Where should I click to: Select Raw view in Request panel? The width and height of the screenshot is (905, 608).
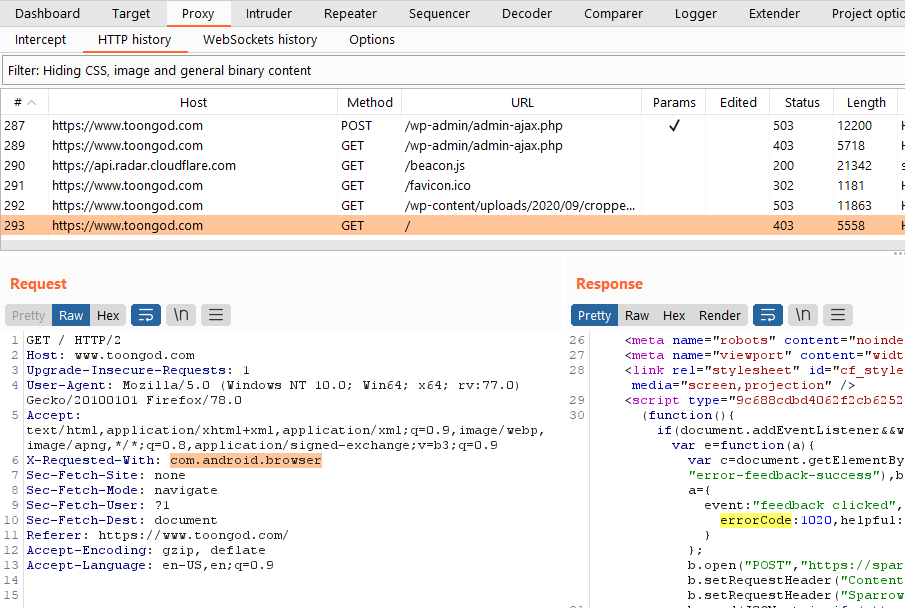coord(71,315)
